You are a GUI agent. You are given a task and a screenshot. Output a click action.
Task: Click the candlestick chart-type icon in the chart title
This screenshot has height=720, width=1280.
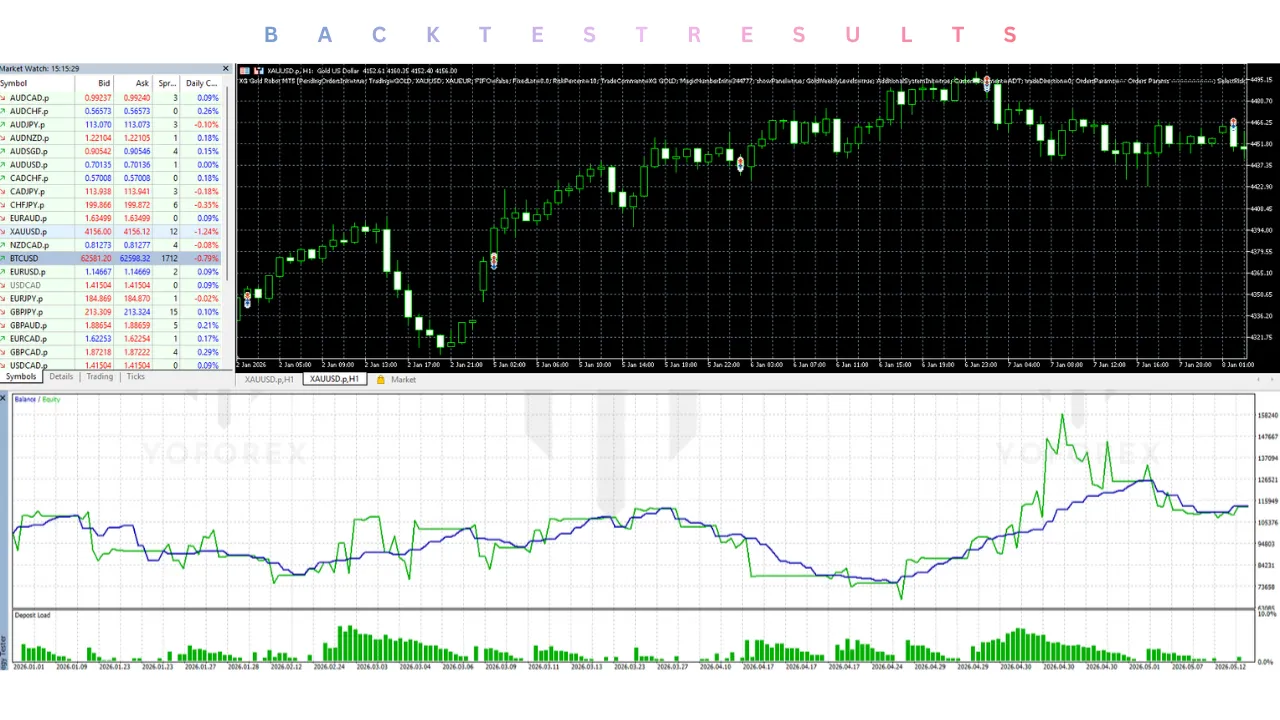click(x=259, y=70)
